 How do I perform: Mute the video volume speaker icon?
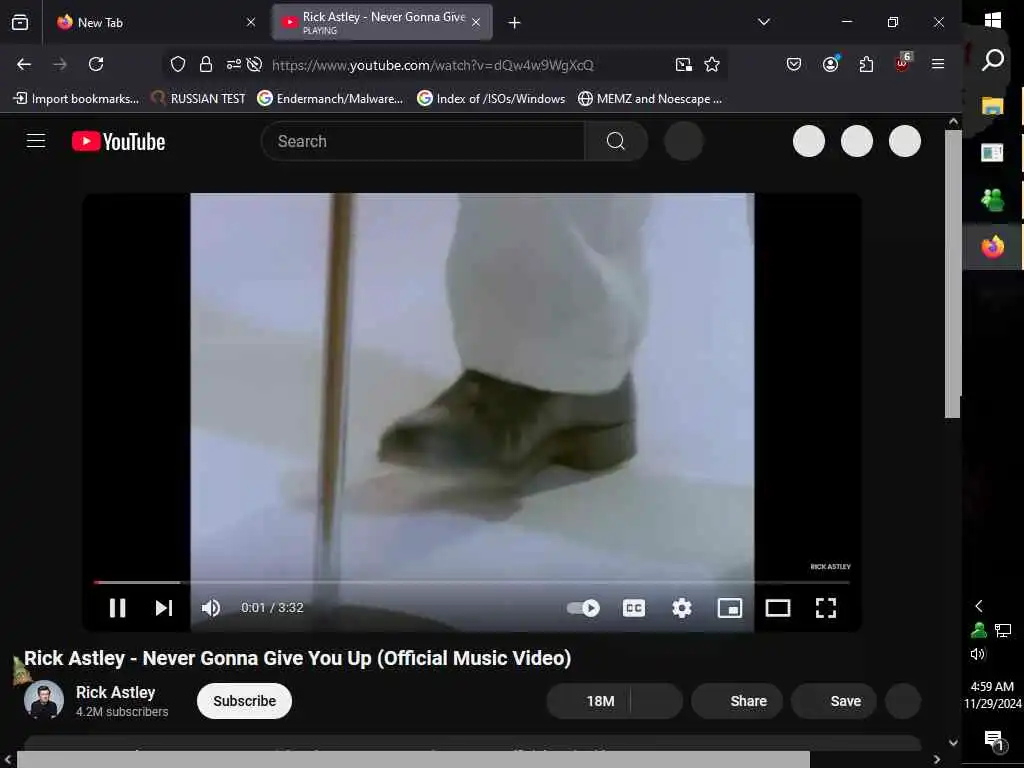[211, 608]
